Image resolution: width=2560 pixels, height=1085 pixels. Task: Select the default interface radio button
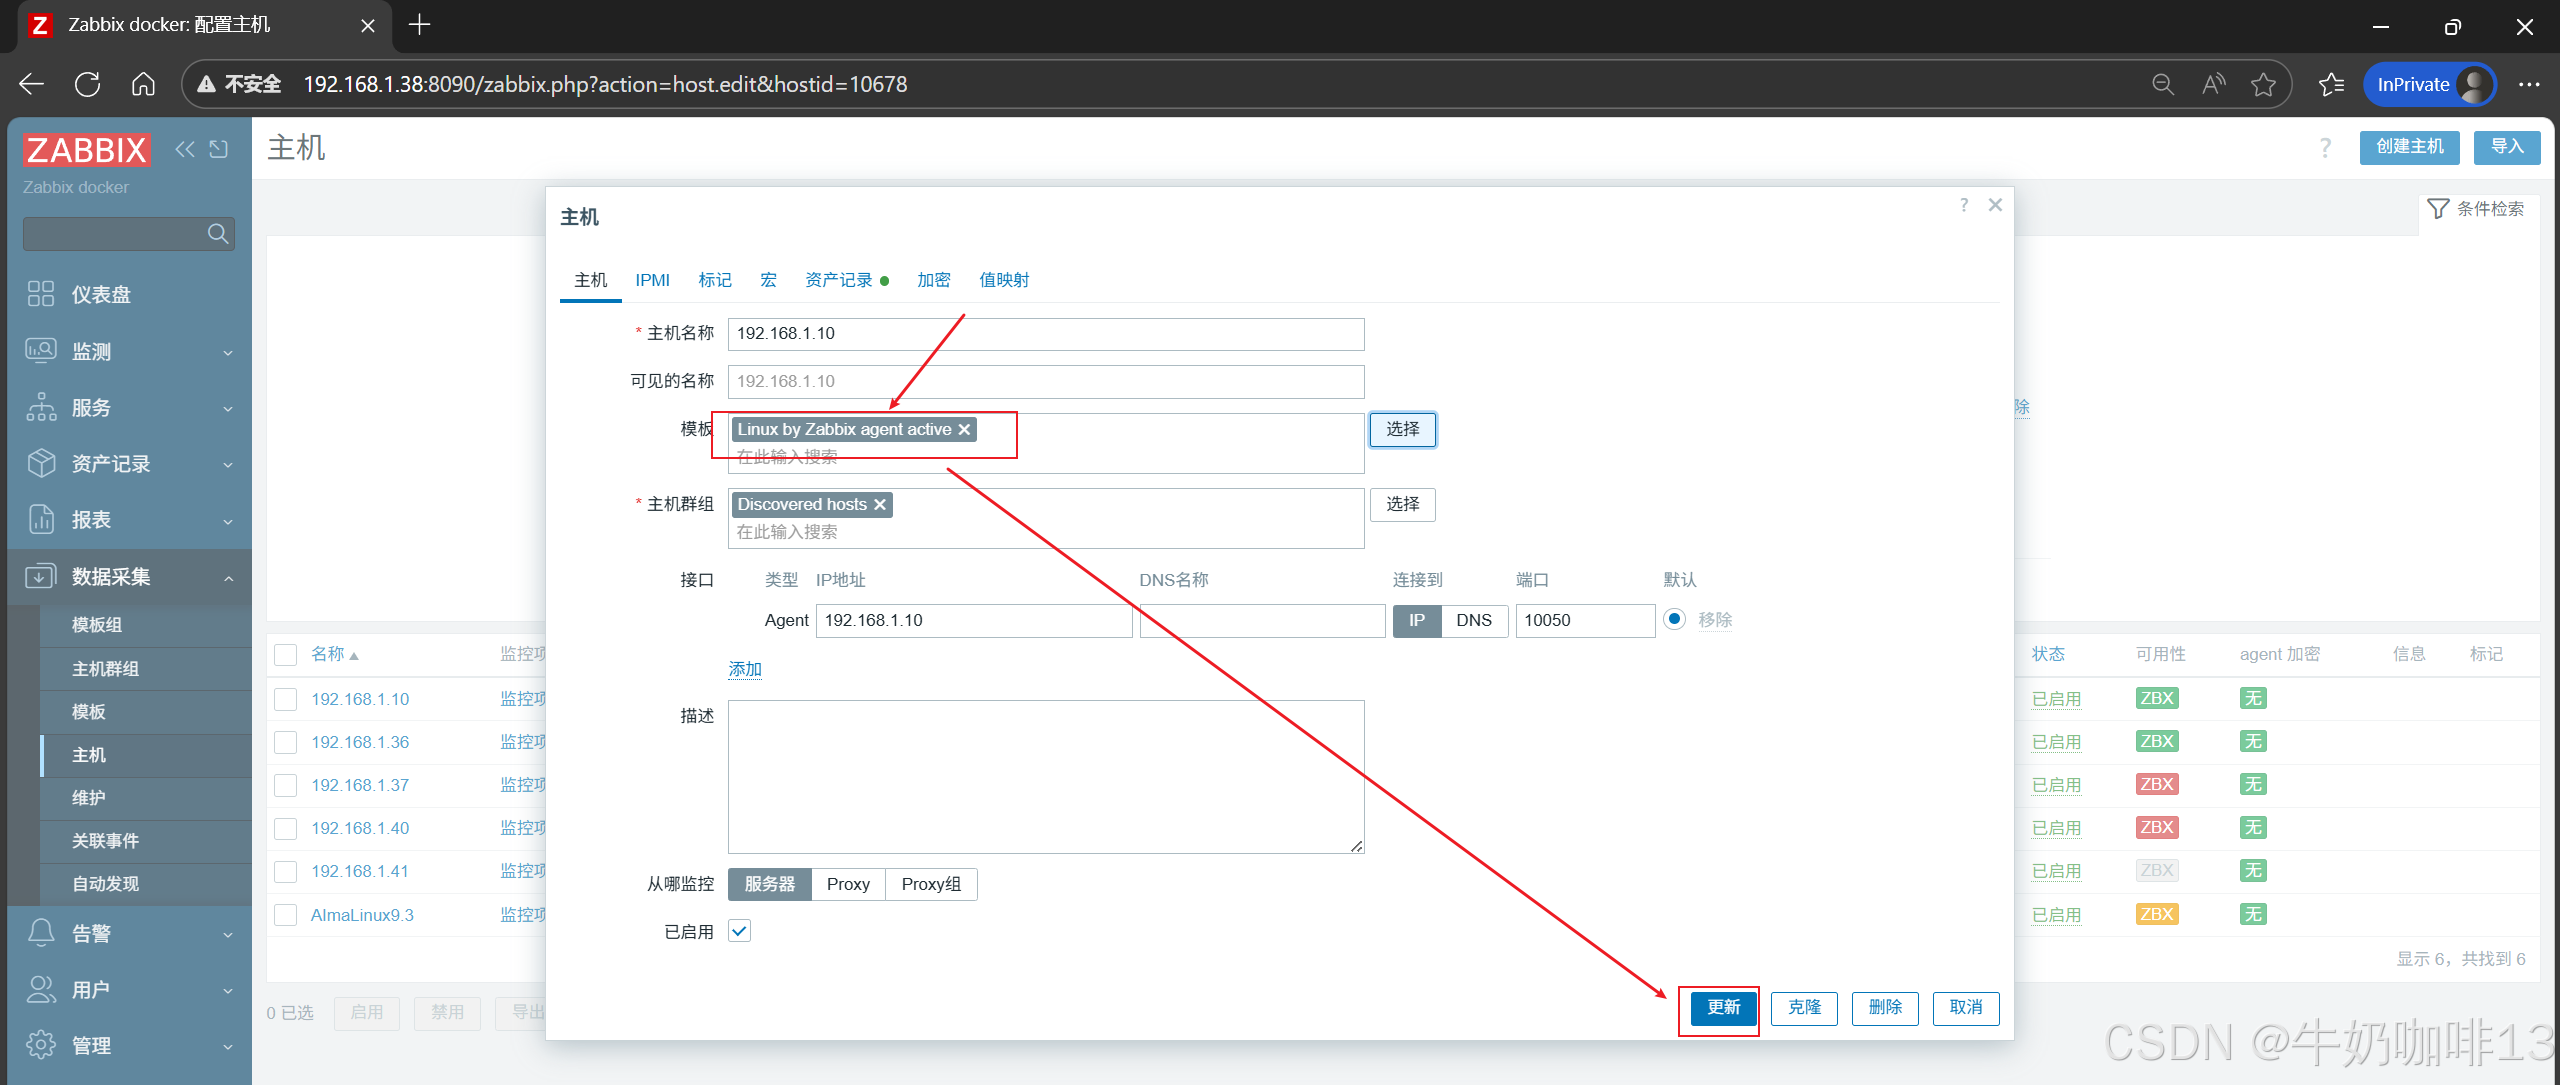click(1674, 619)
